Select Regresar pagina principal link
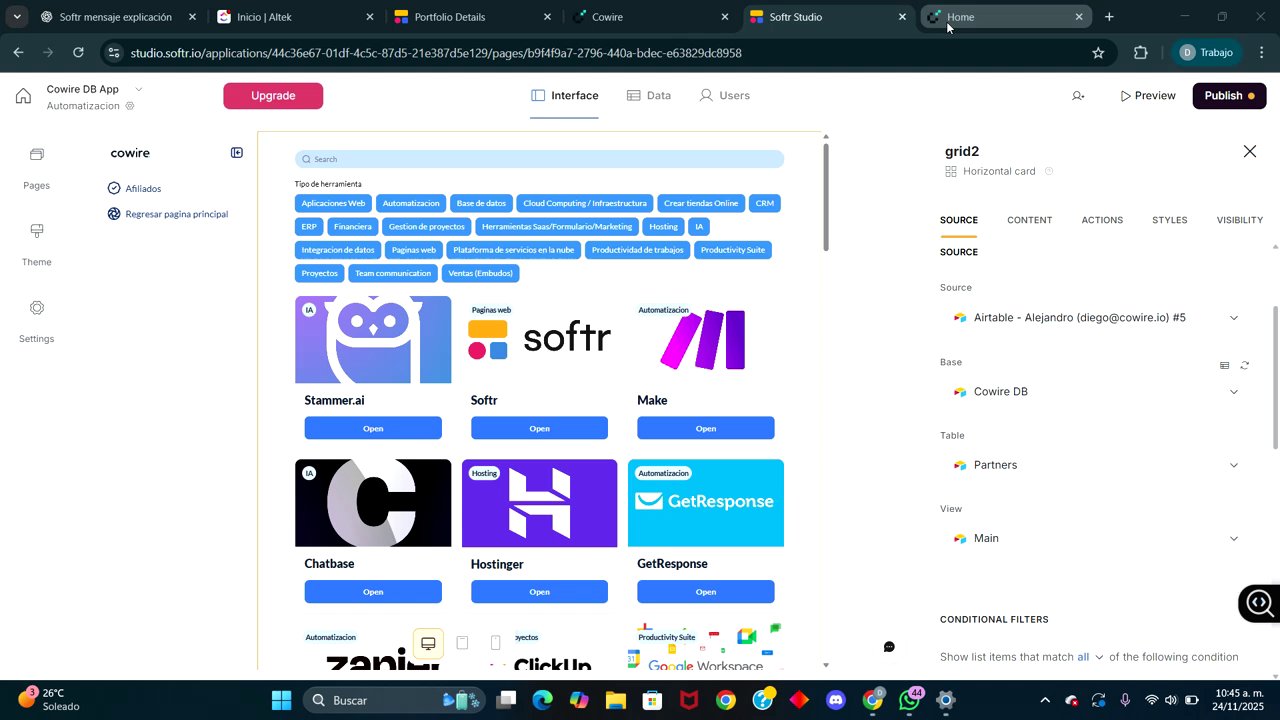 [168, 214]
